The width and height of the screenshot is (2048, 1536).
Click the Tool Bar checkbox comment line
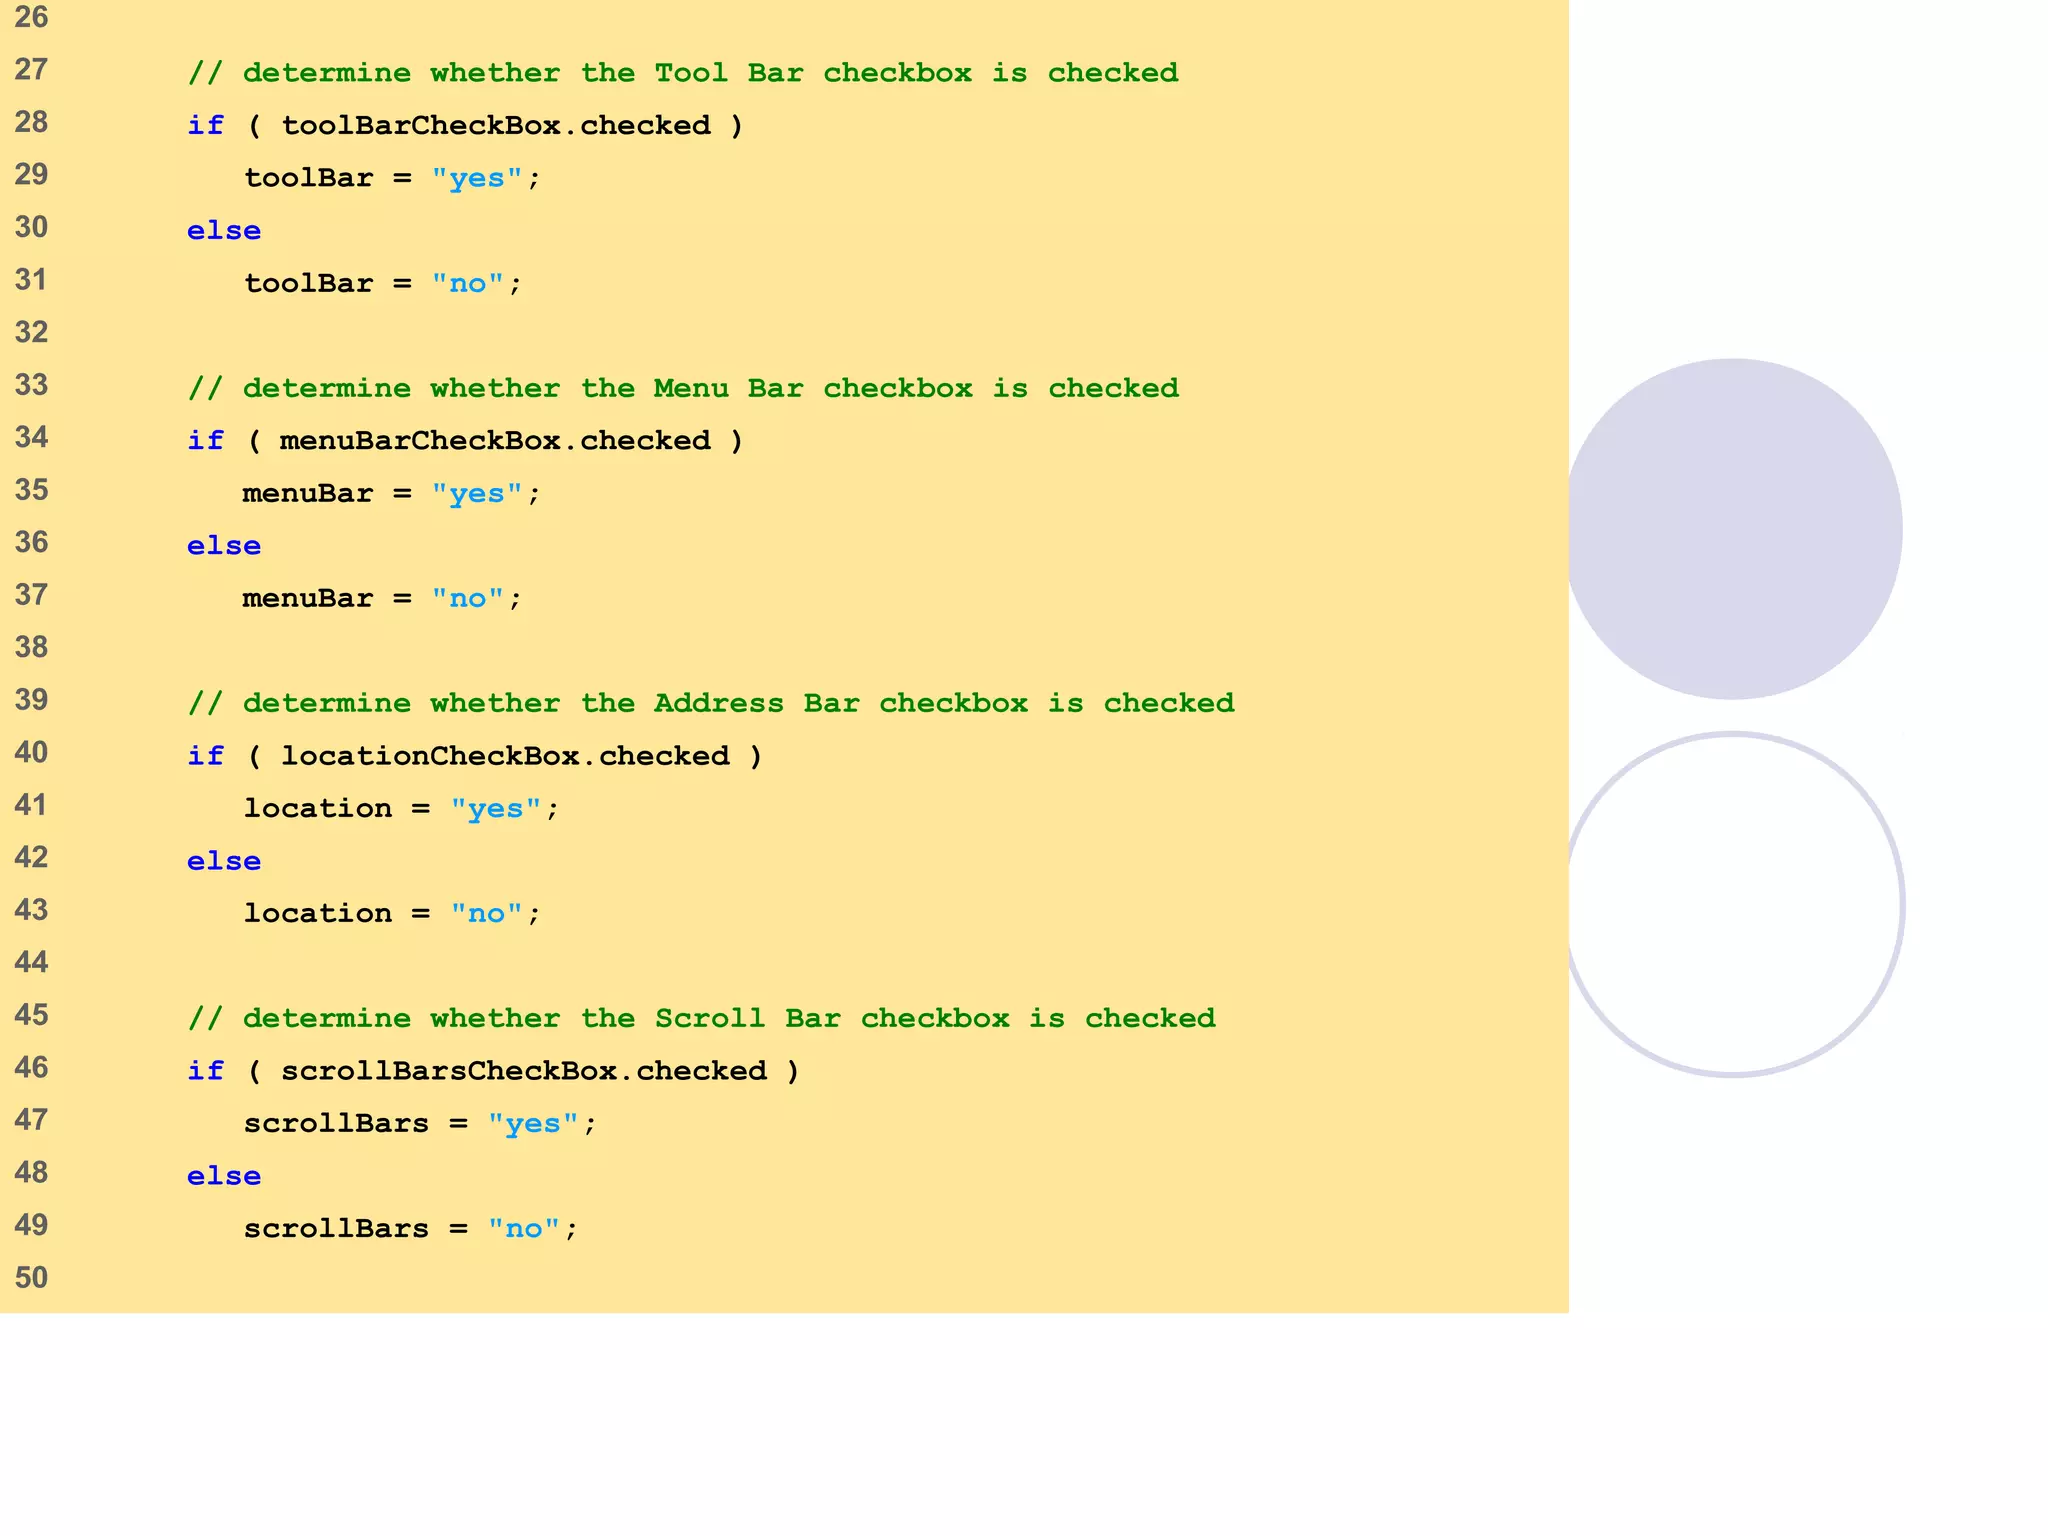click(x=683, y=73)
